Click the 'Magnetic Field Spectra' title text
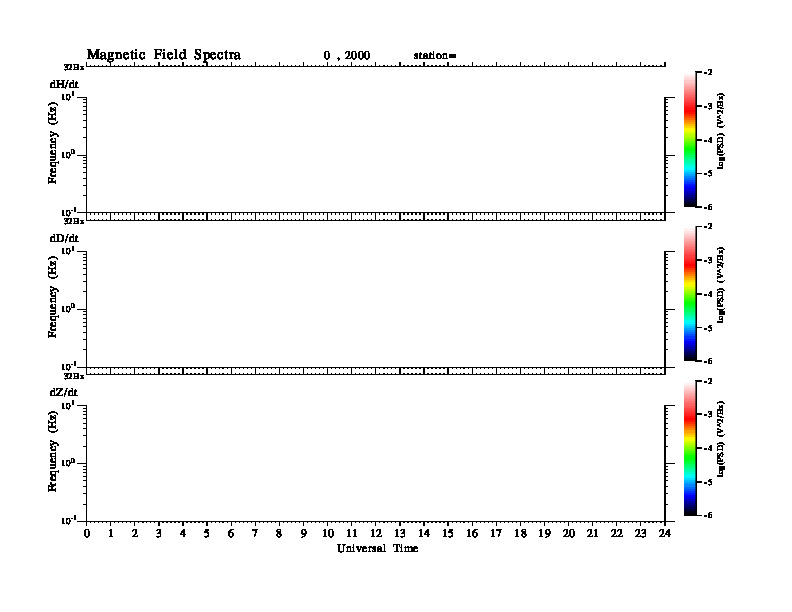Image resolution: width=792 pixels, height=612 pixels. pos(164,55)
